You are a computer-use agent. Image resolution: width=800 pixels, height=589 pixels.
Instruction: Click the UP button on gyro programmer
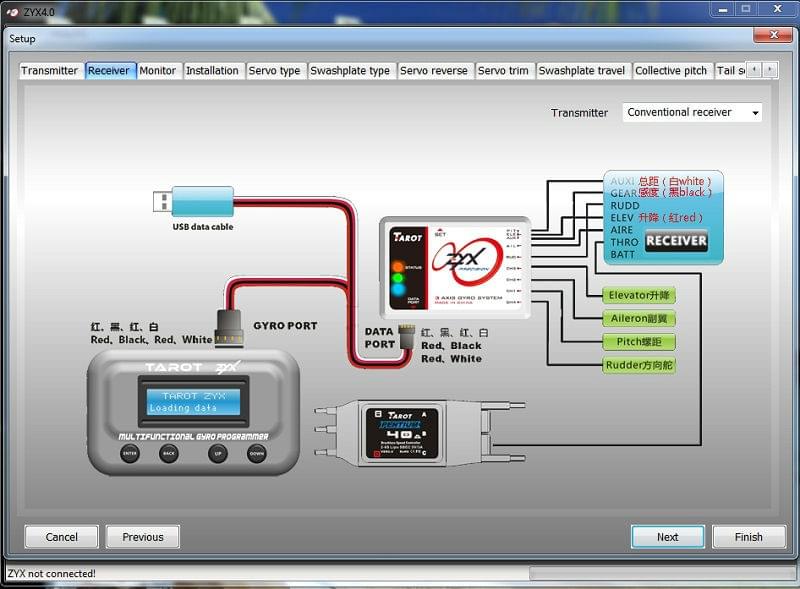click(217, 453)
